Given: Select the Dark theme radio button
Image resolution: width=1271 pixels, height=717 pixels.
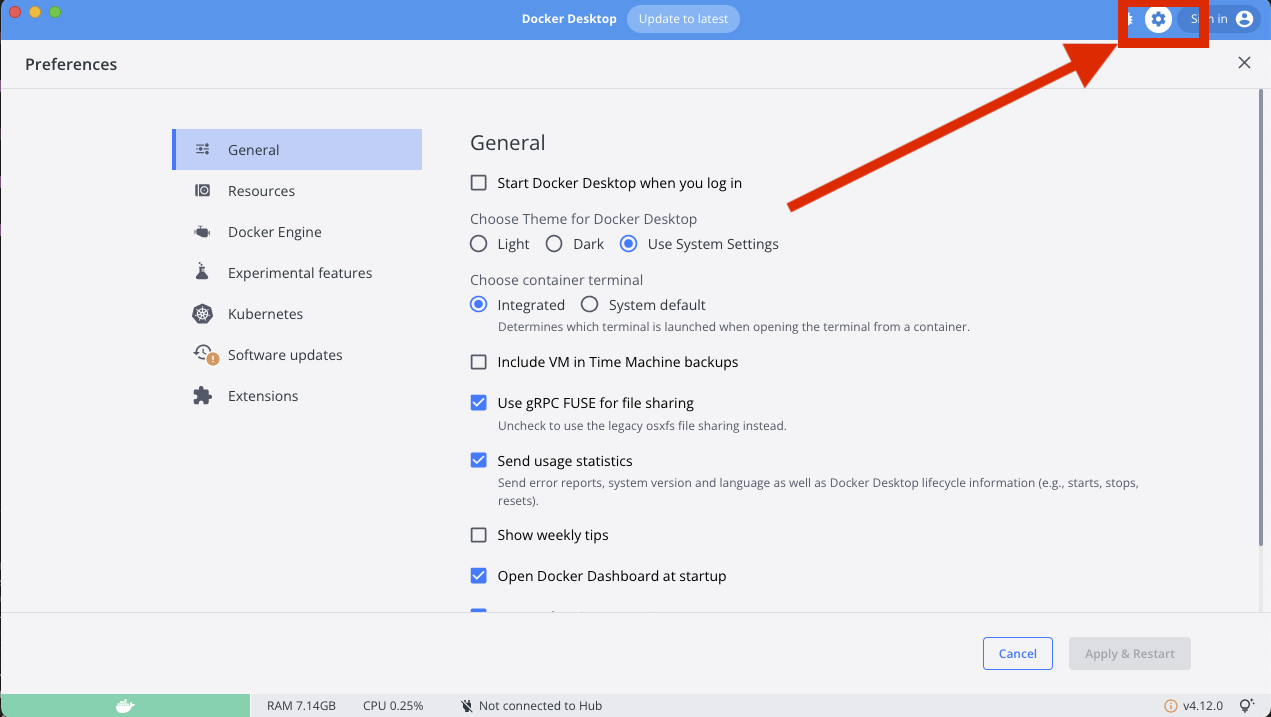Looking at the screenshot, I should click(554, 244).
